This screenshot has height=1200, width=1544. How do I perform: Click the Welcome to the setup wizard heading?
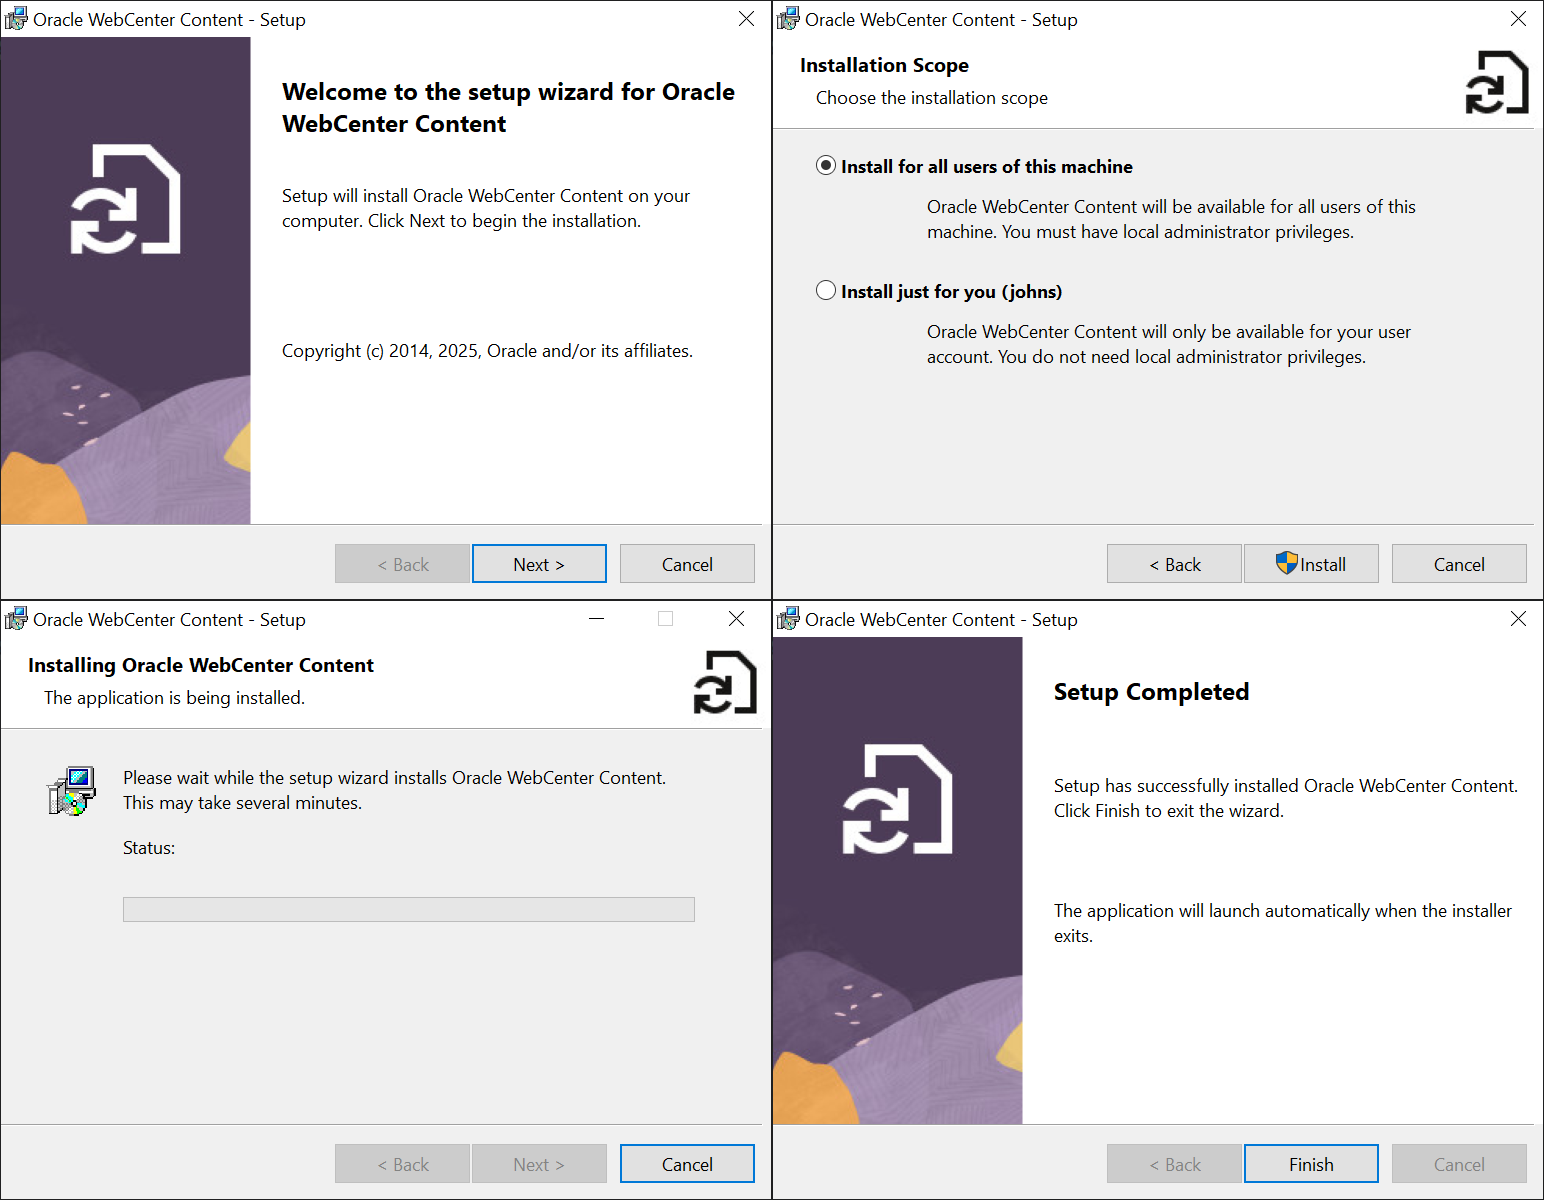[x=508, y=108]
